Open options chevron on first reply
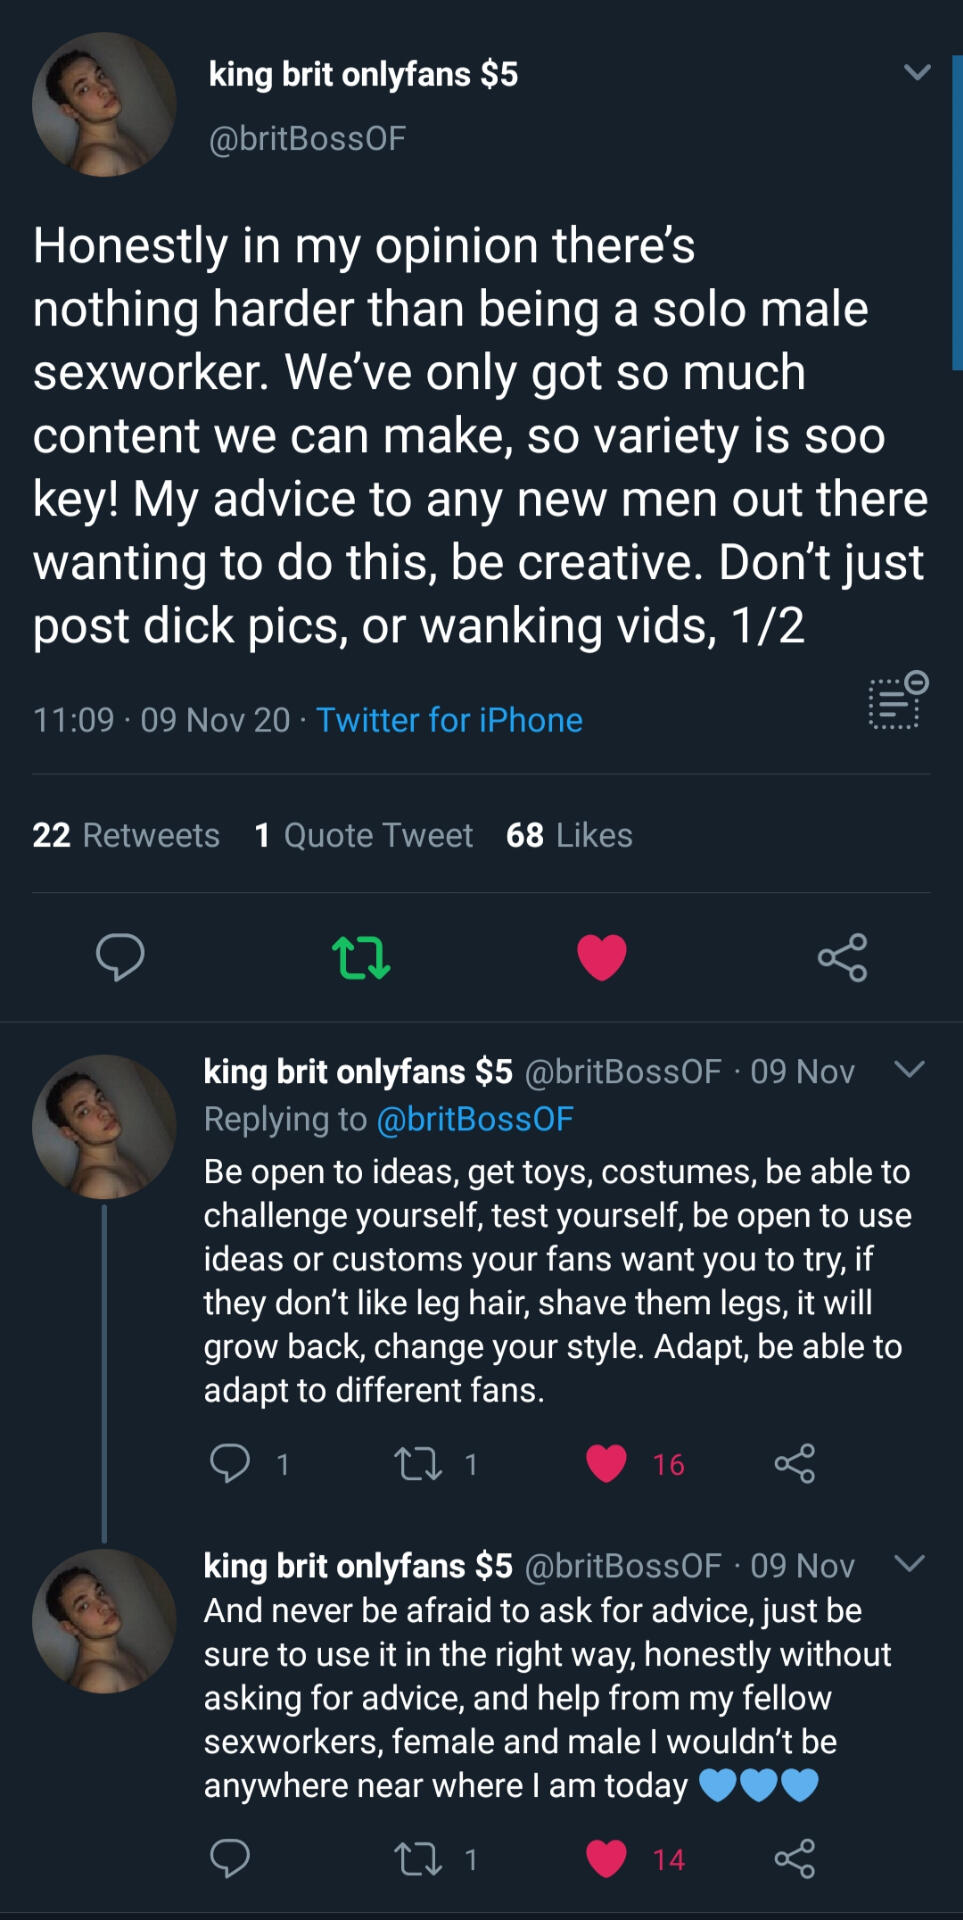This screenshot has width=963, height=1920. point(909,1069)
